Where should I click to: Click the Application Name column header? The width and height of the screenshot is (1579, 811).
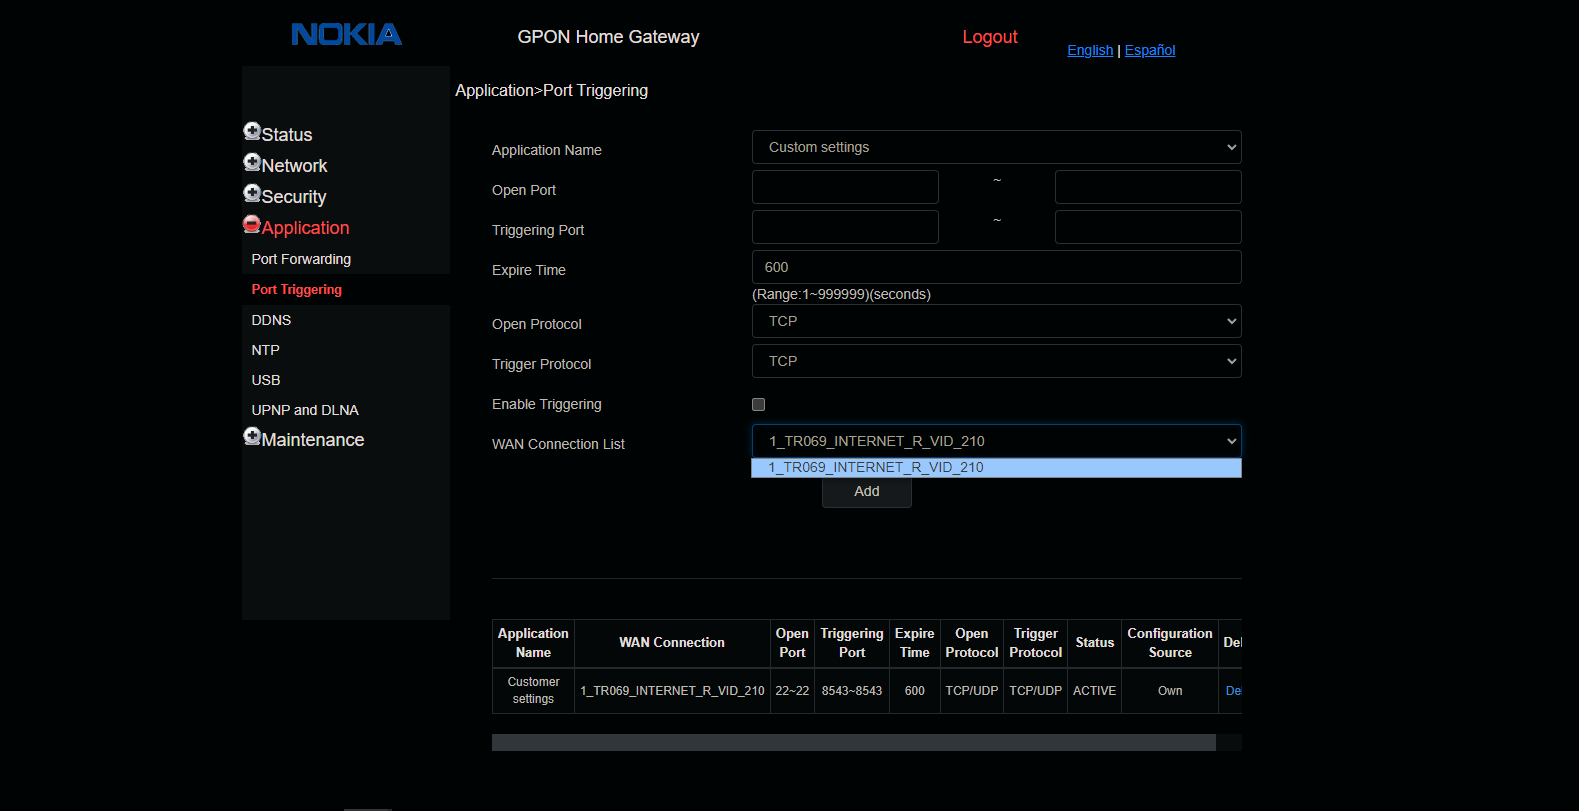pos(533,643)
